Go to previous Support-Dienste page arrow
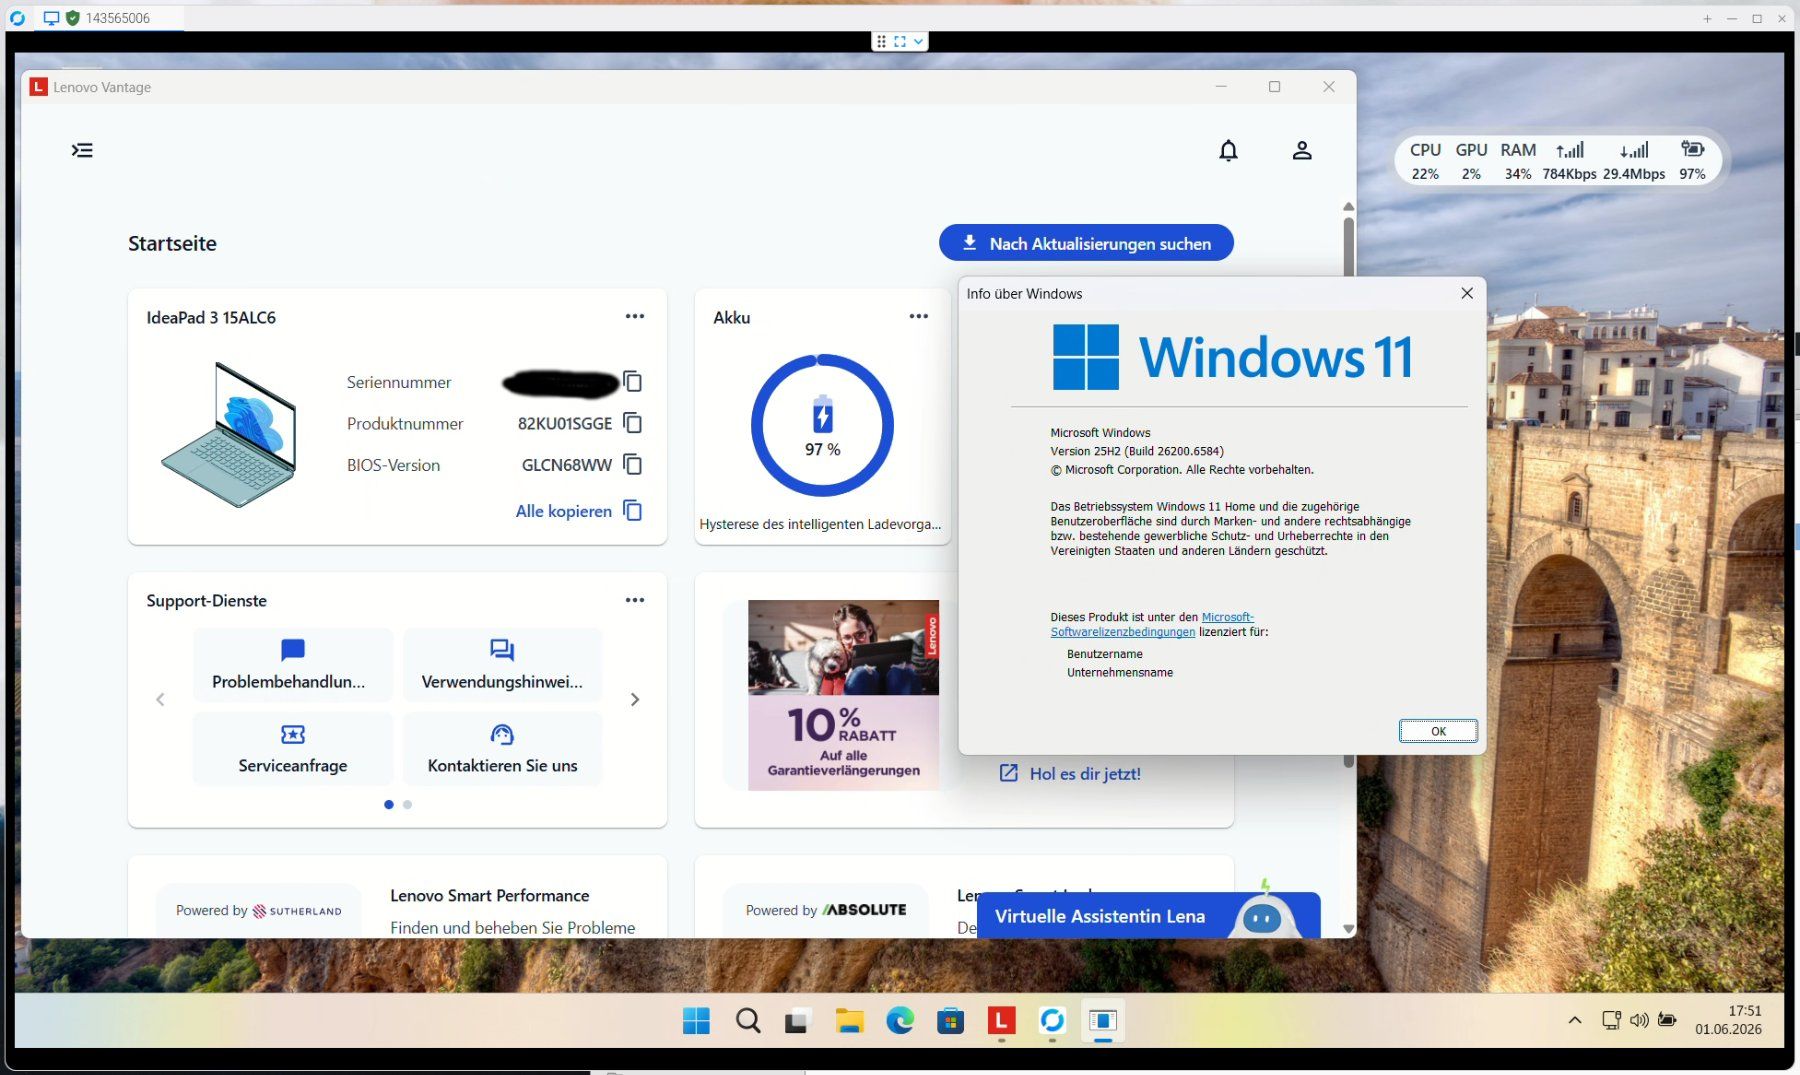 pyautogui.click(x=160, y=699)
